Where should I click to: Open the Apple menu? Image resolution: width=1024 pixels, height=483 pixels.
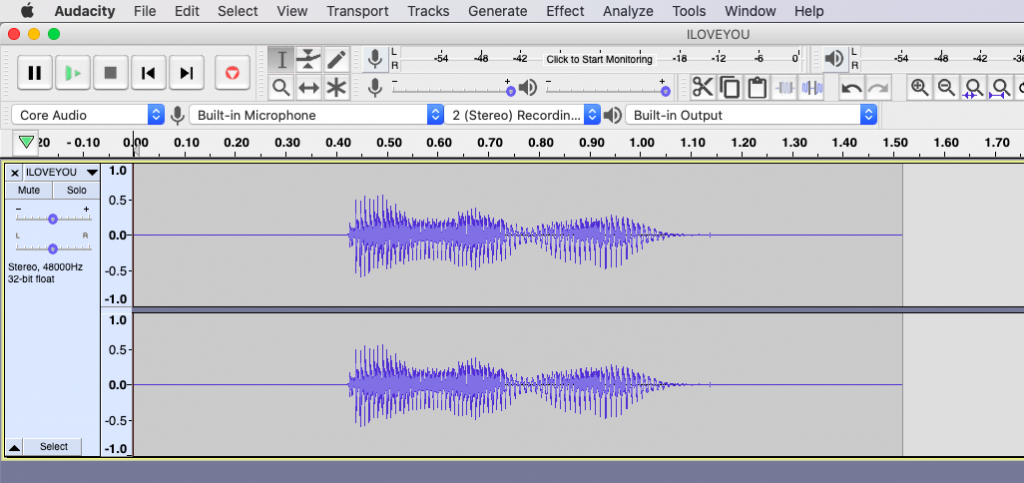coord(27,11)
